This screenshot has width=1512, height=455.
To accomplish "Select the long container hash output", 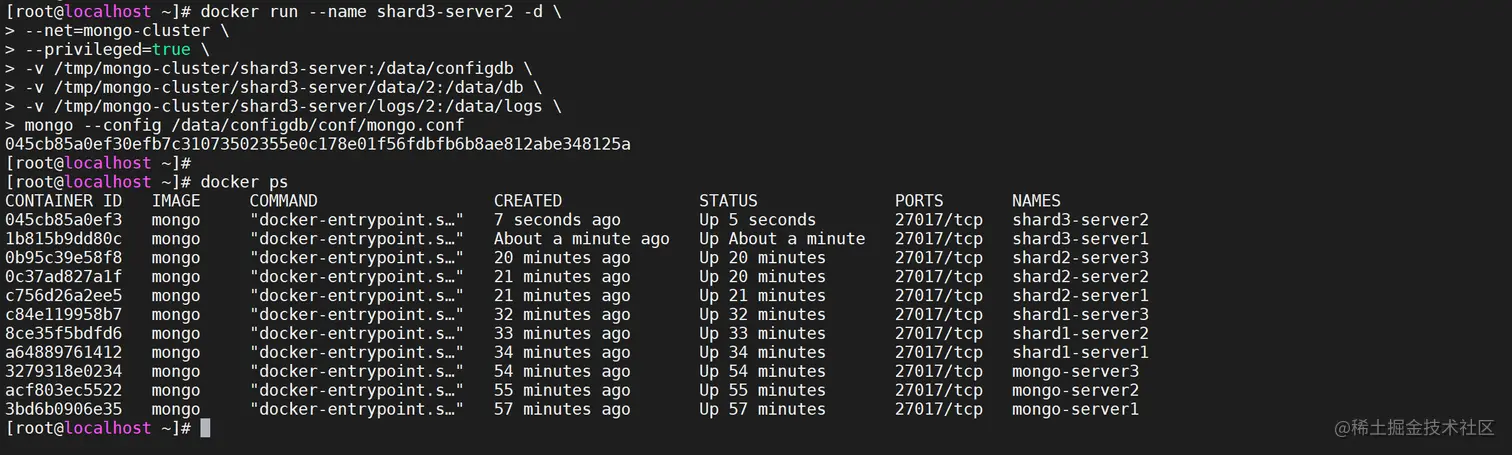I will (318, 144).
